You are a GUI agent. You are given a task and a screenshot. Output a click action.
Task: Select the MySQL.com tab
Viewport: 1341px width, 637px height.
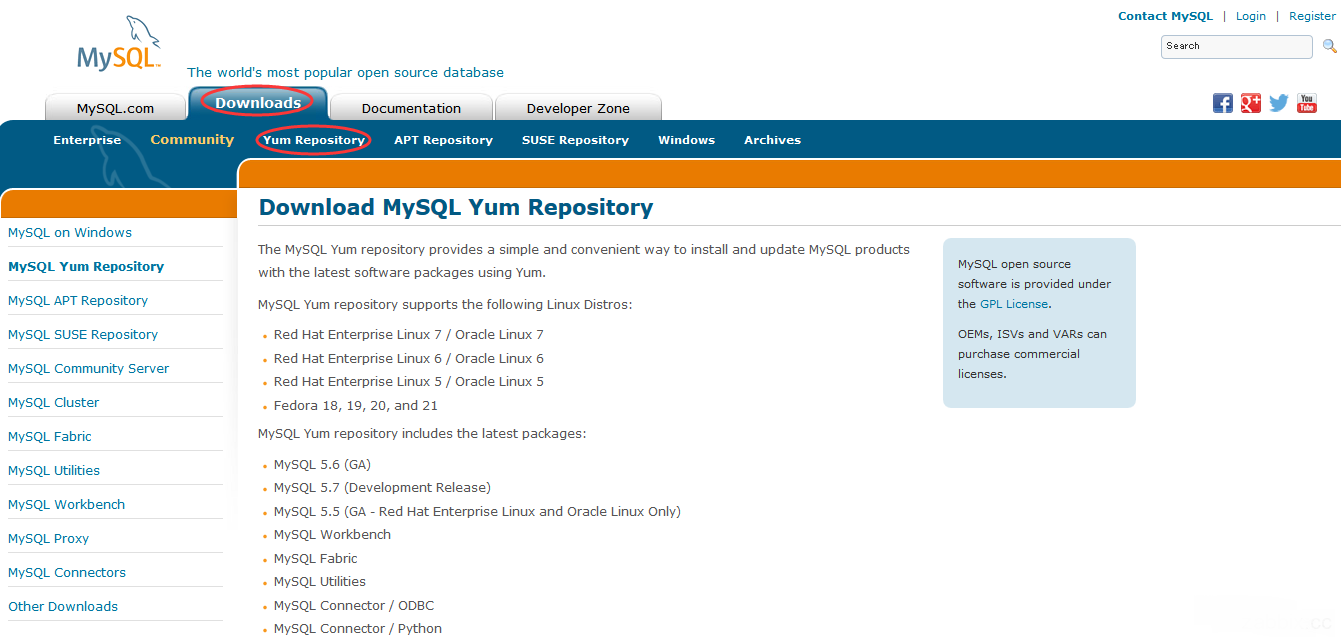coord(114,107)
